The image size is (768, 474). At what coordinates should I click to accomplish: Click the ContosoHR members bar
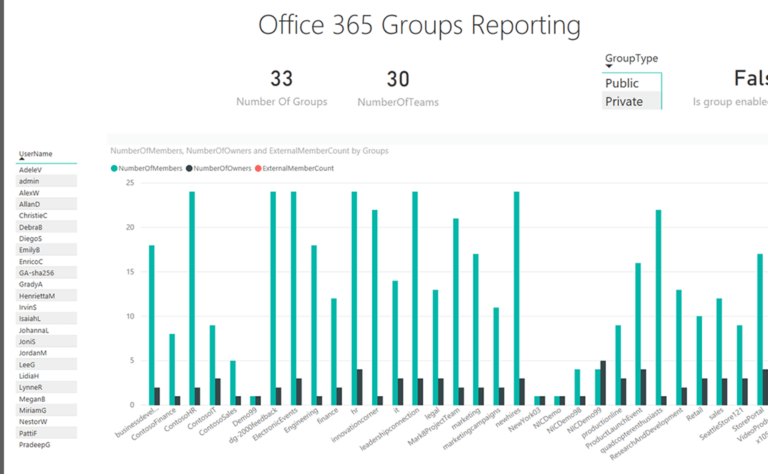(192, 298)
